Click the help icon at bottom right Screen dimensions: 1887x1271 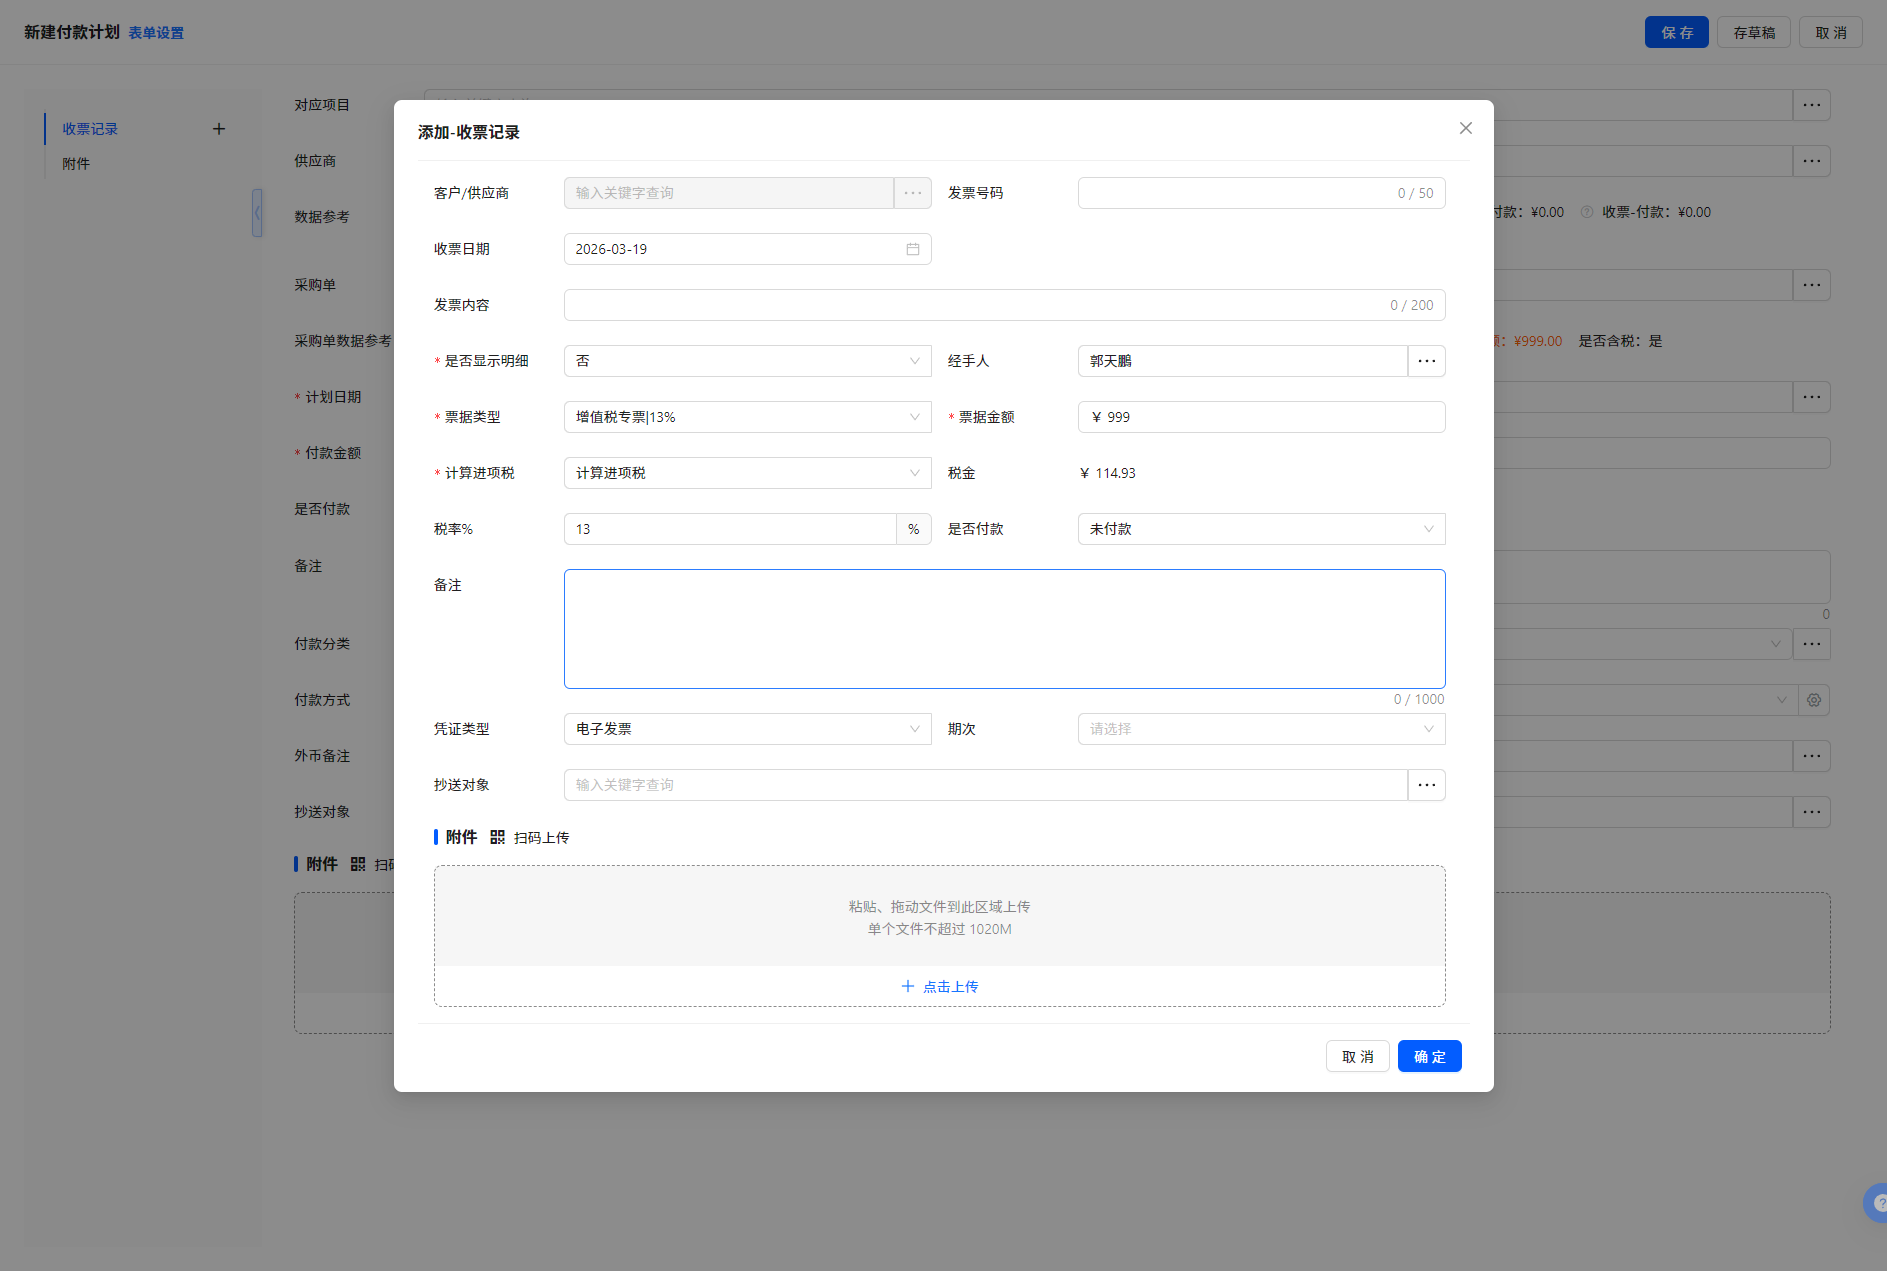1876,1203
